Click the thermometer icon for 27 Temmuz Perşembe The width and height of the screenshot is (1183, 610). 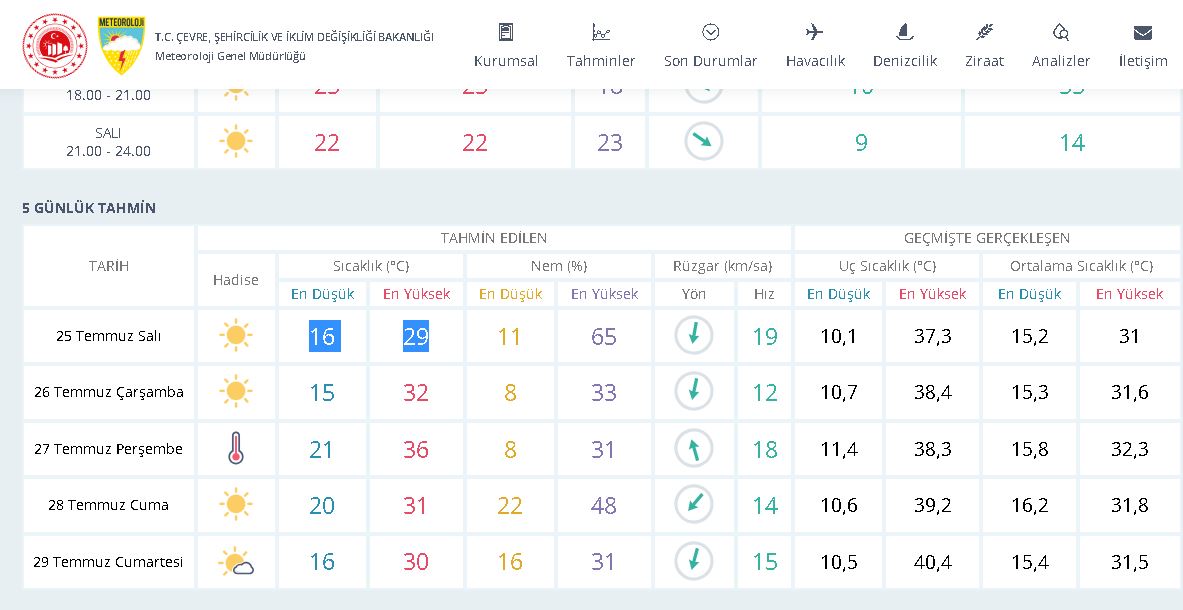click(236, 449)
